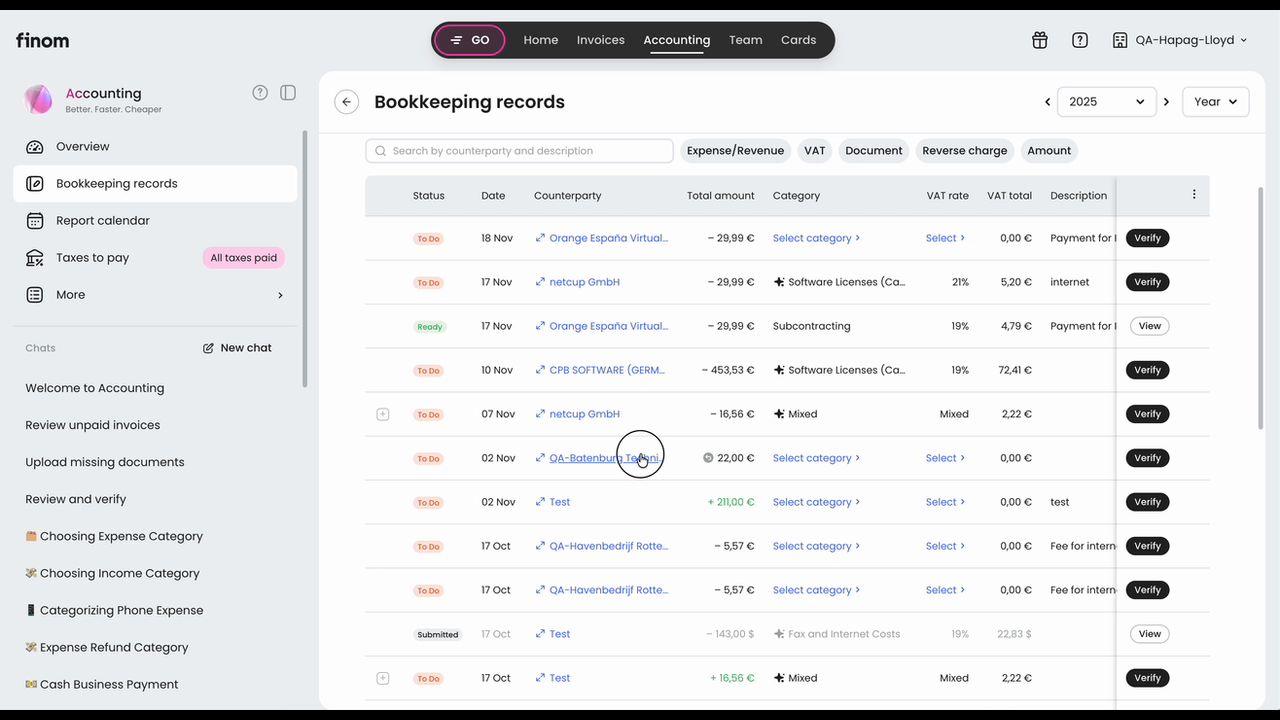Click the Expense/Revenue filter chip
This screenshot has height=720, width=1280.
(x=735, y=151)
